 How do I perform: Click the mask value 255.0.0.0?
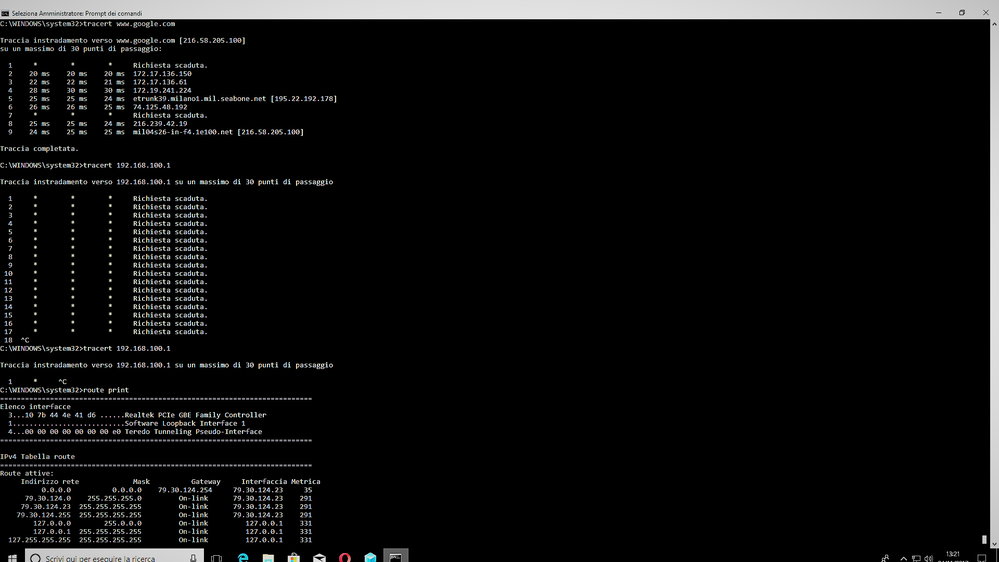[123, 523]
